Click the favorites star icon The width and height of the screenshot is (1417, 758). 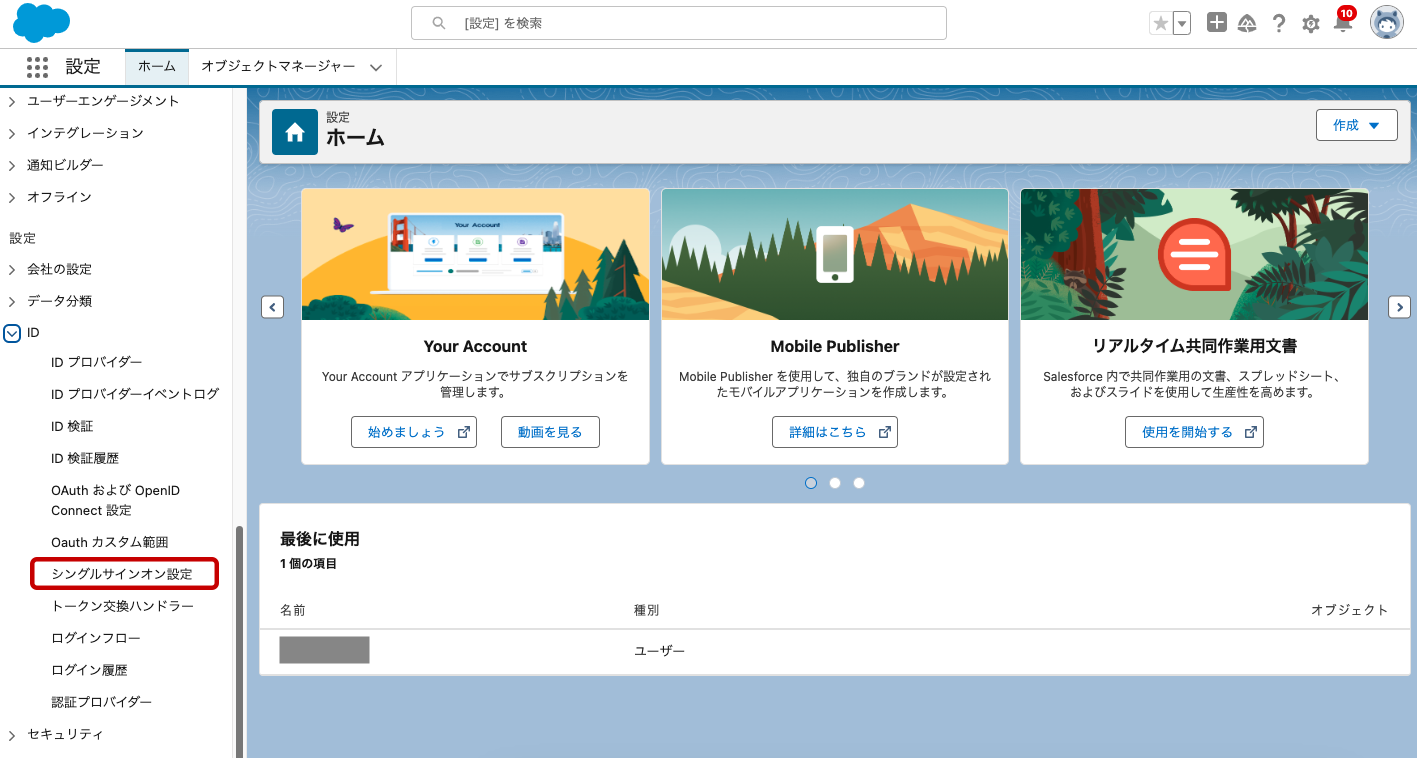(x=1160, y=23)
